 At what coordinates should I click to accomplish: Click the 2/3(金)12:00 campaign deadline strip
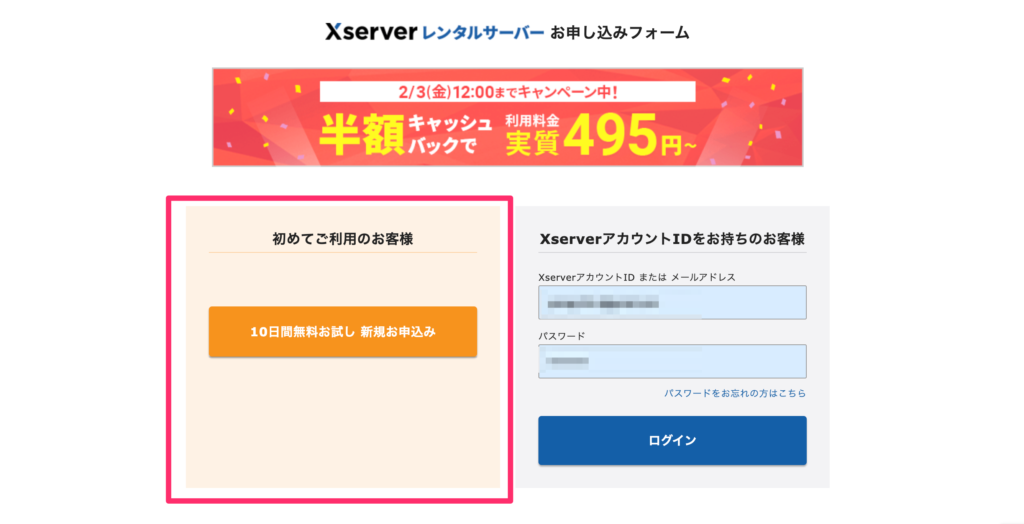pos(507,92)
